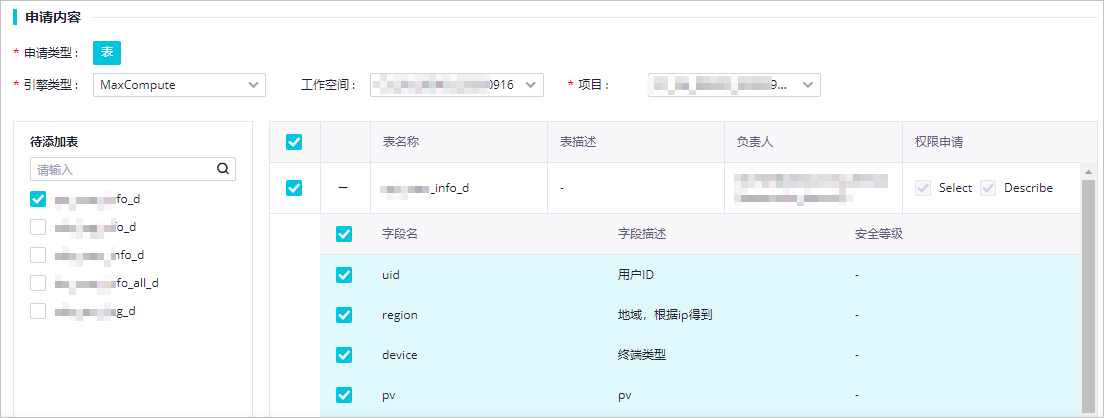Focus the 请输入 search field
The height and width of the screenshot is (418, 1104).
pyautogui.click(x=132, y=169)
